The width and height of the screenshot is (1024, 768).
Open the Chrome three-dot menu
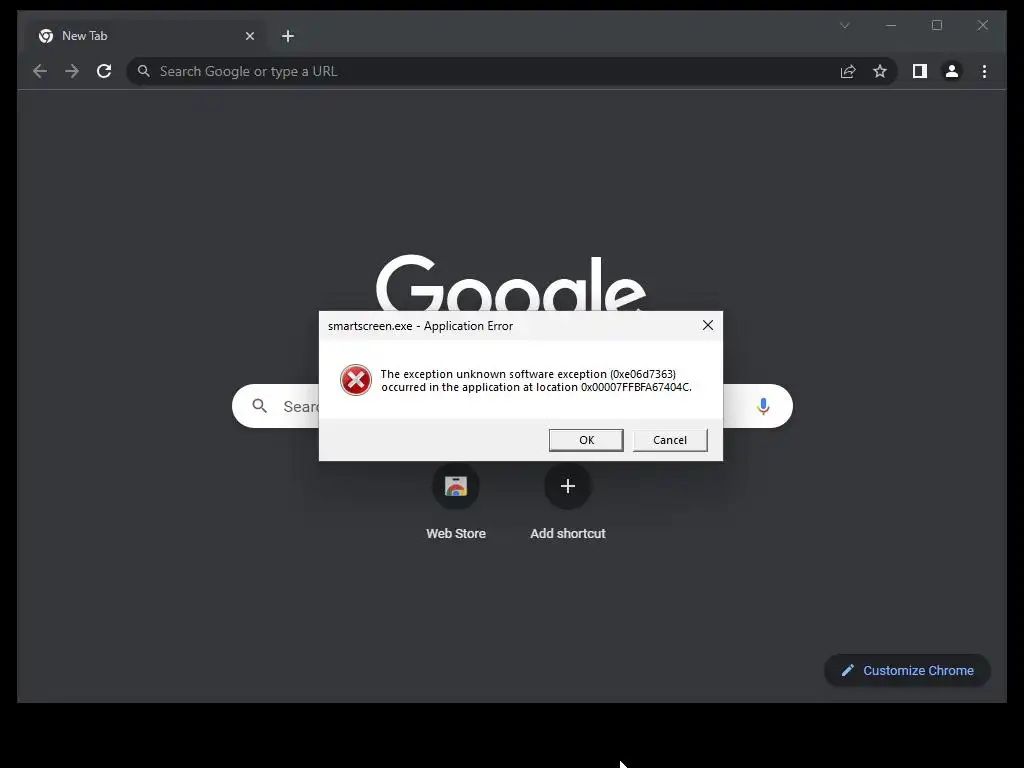point(984,71)
